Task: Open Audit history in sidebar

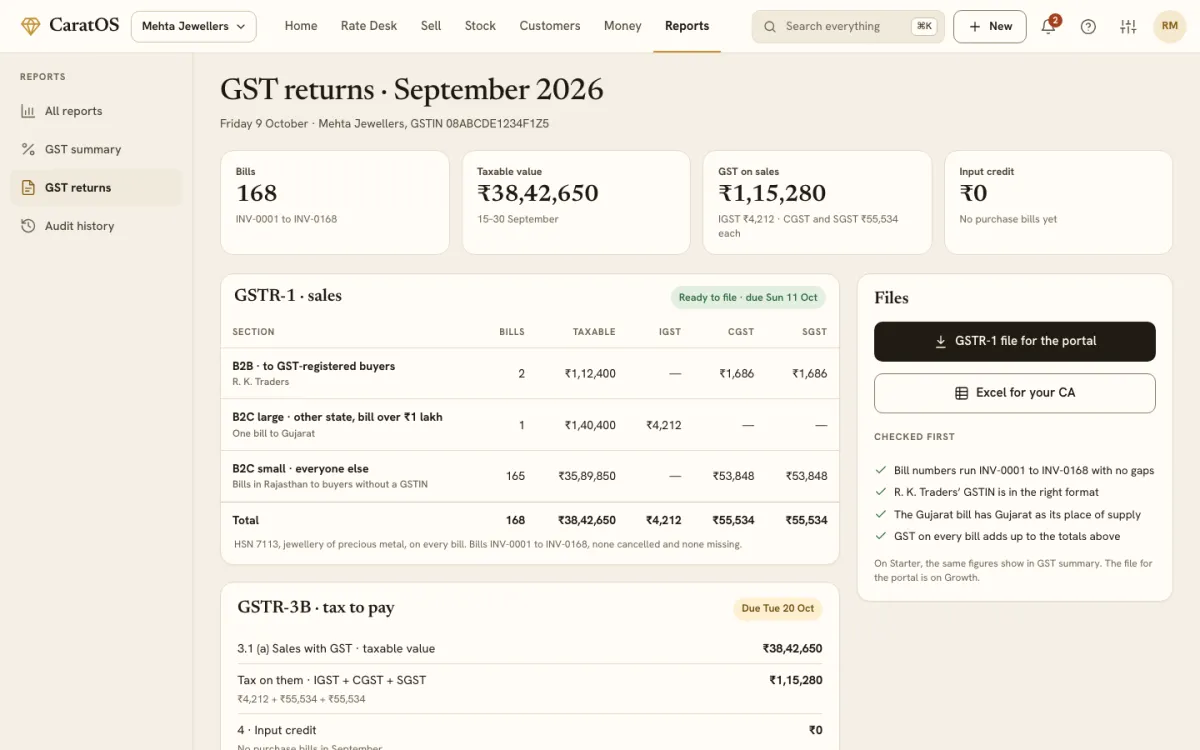Action: [x=96, y=226]
